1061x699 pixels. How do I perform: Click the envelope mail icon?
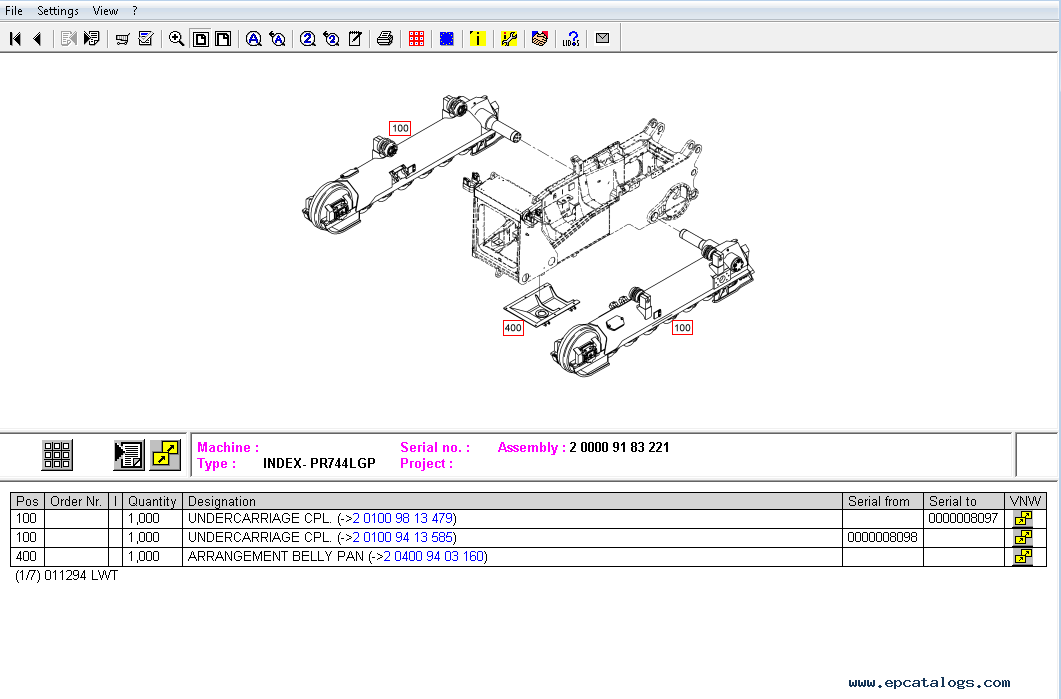602,39
